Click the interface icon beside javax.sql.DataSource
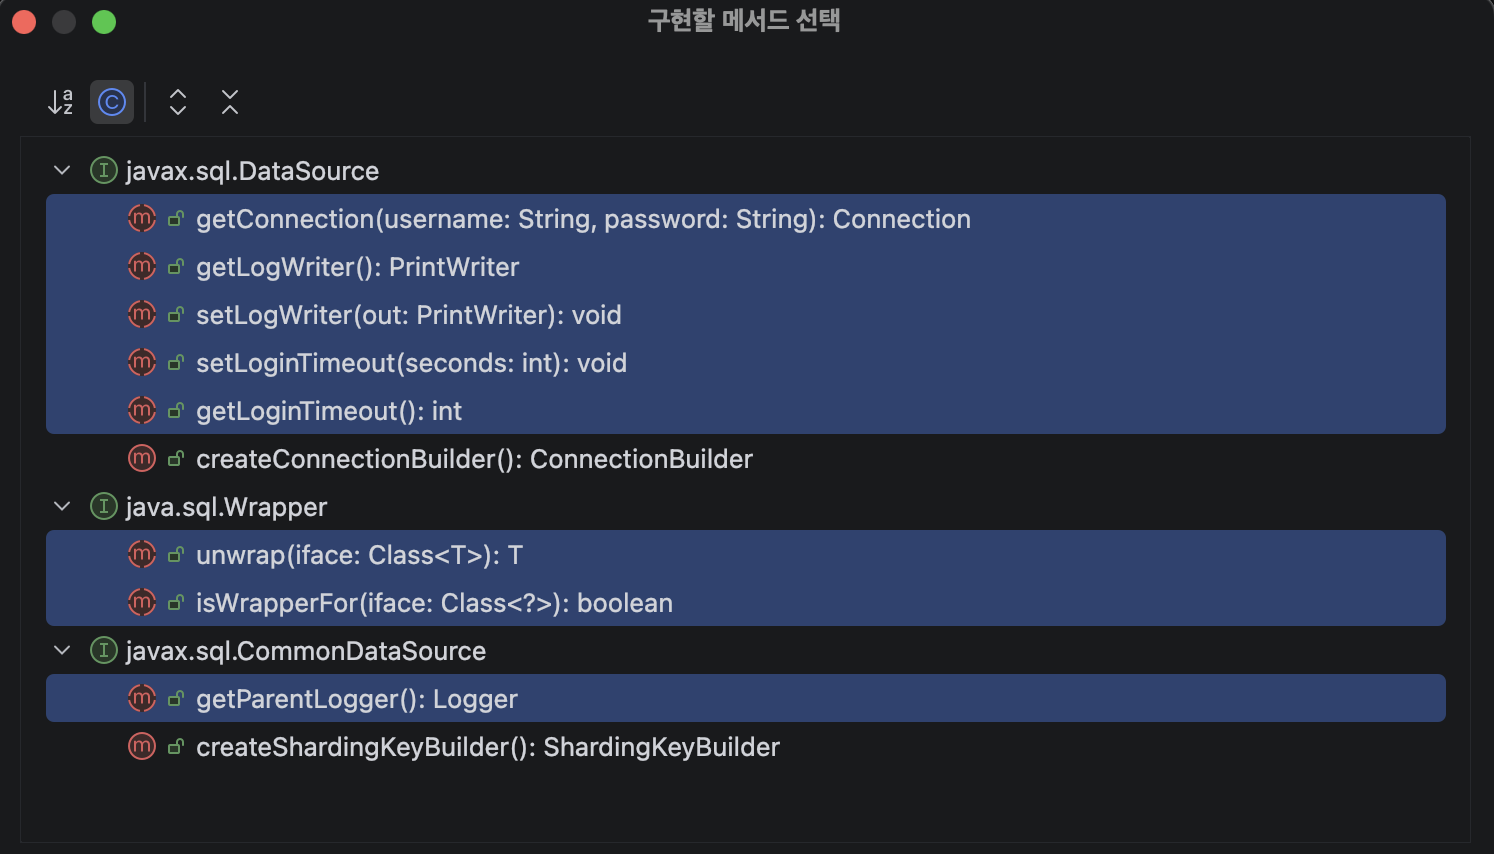1494x854 pixels. click(x=104, y=171)
